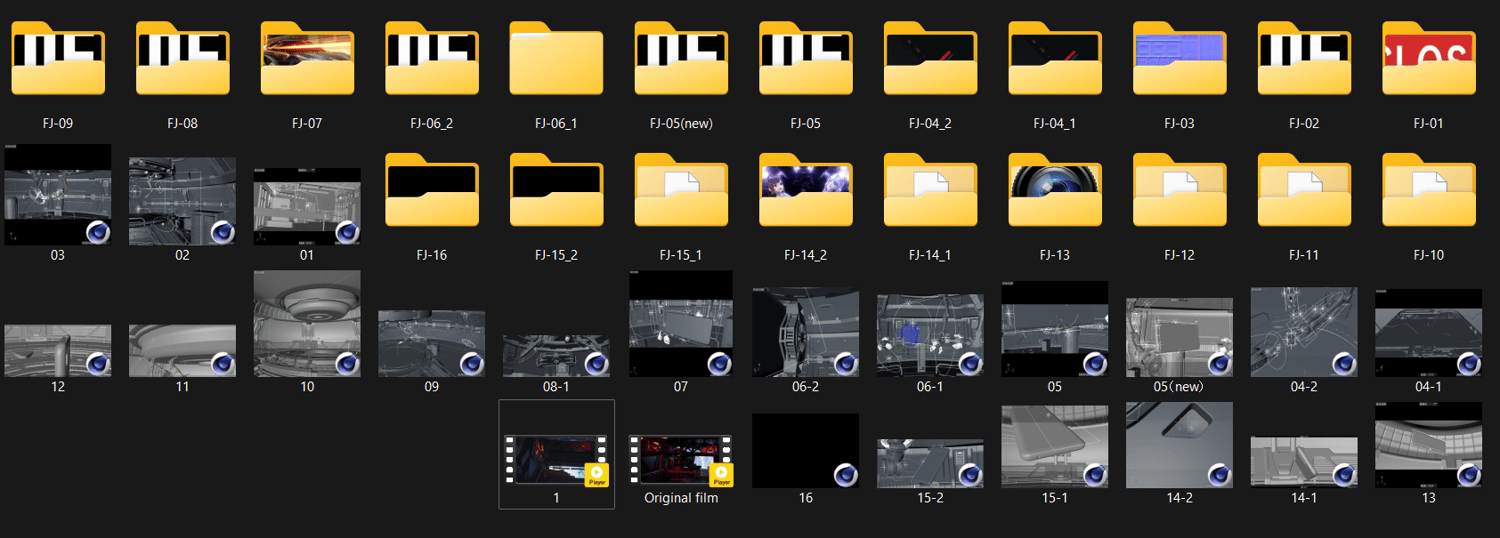The height and width of the screenshot is (538, 1500).
Task: Select Cinema 4D file 09 thumbnail
Action: click(432, 343)
